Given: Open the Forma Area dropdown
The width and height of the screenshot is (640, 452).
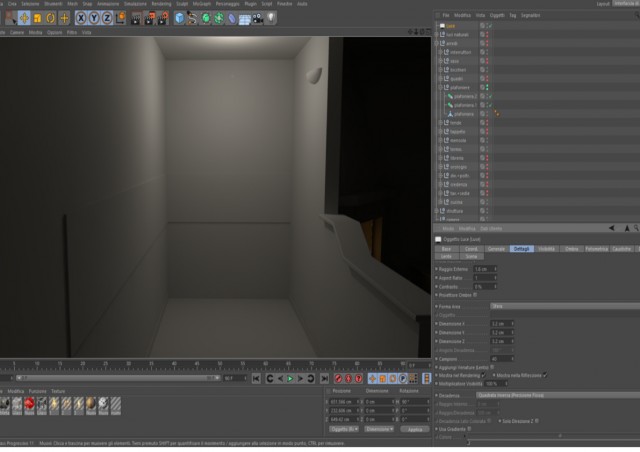Looking at the screenshot, I should (x=564, y=306).
